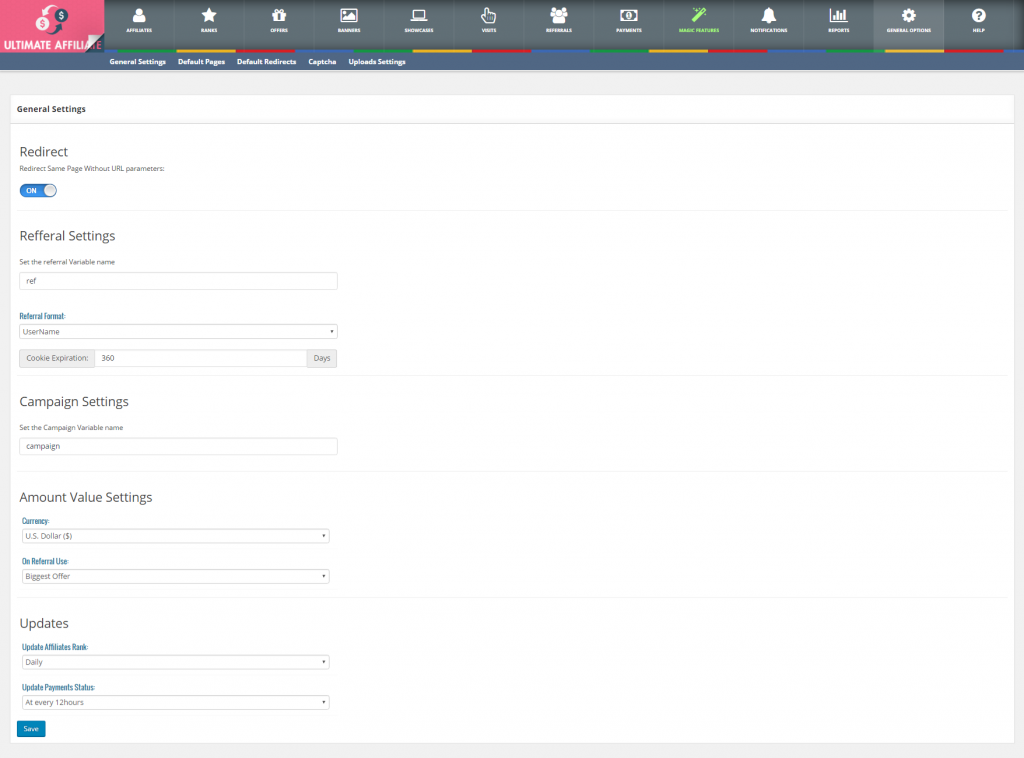Click the Ultimate Affiliate logo
Viewport: 1024px width, 758px height.
pyautogui.click(x=52, y=26)
